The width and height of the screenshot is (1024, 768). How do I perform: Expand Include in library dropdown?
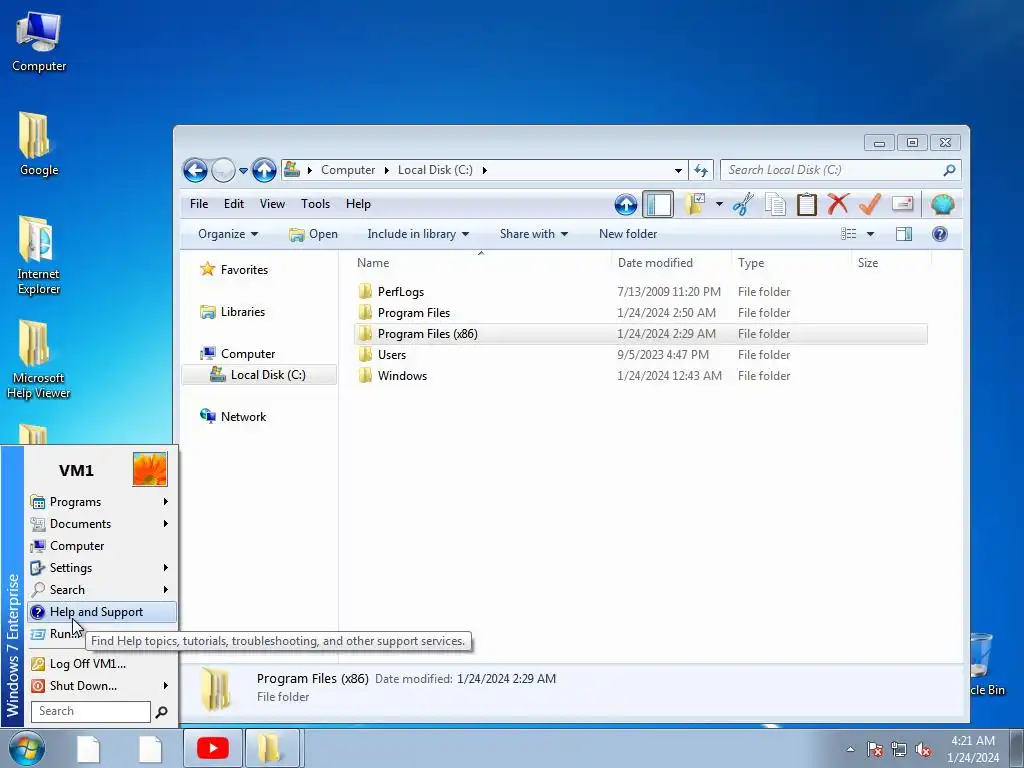418,234
